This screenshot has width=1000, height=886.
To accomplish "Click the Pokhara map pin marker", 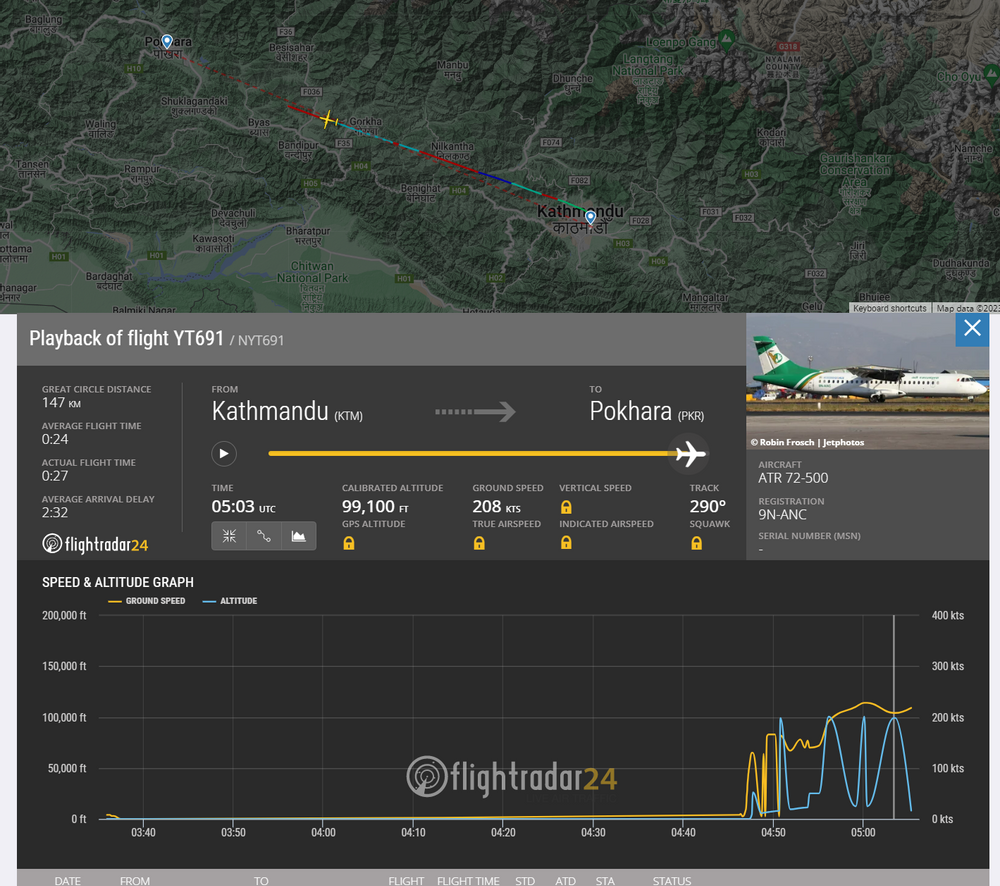I will click(167, 41).
